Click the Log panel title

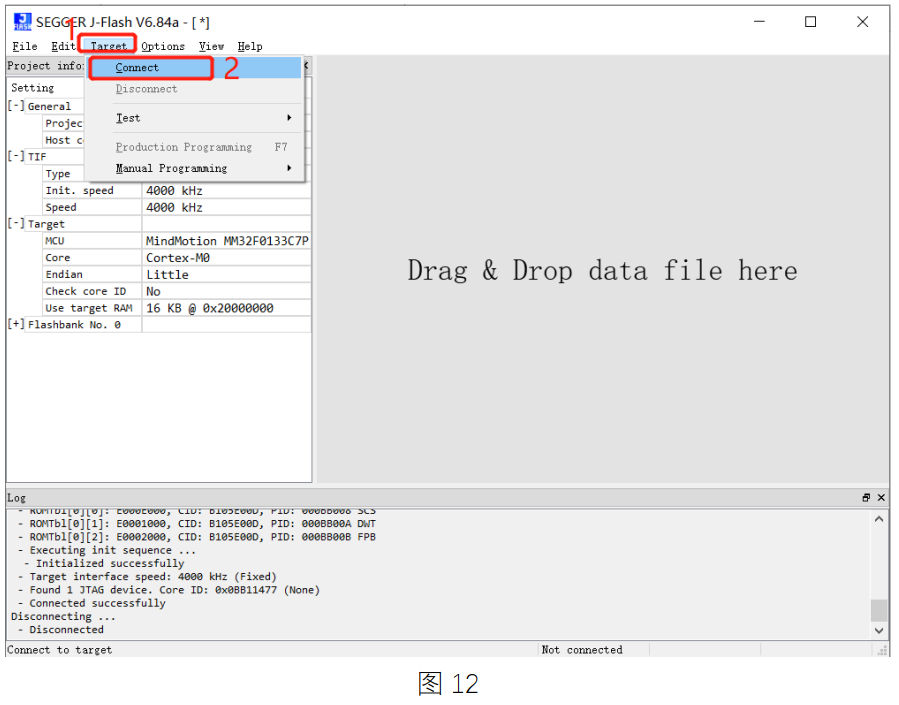coord(17,498)
